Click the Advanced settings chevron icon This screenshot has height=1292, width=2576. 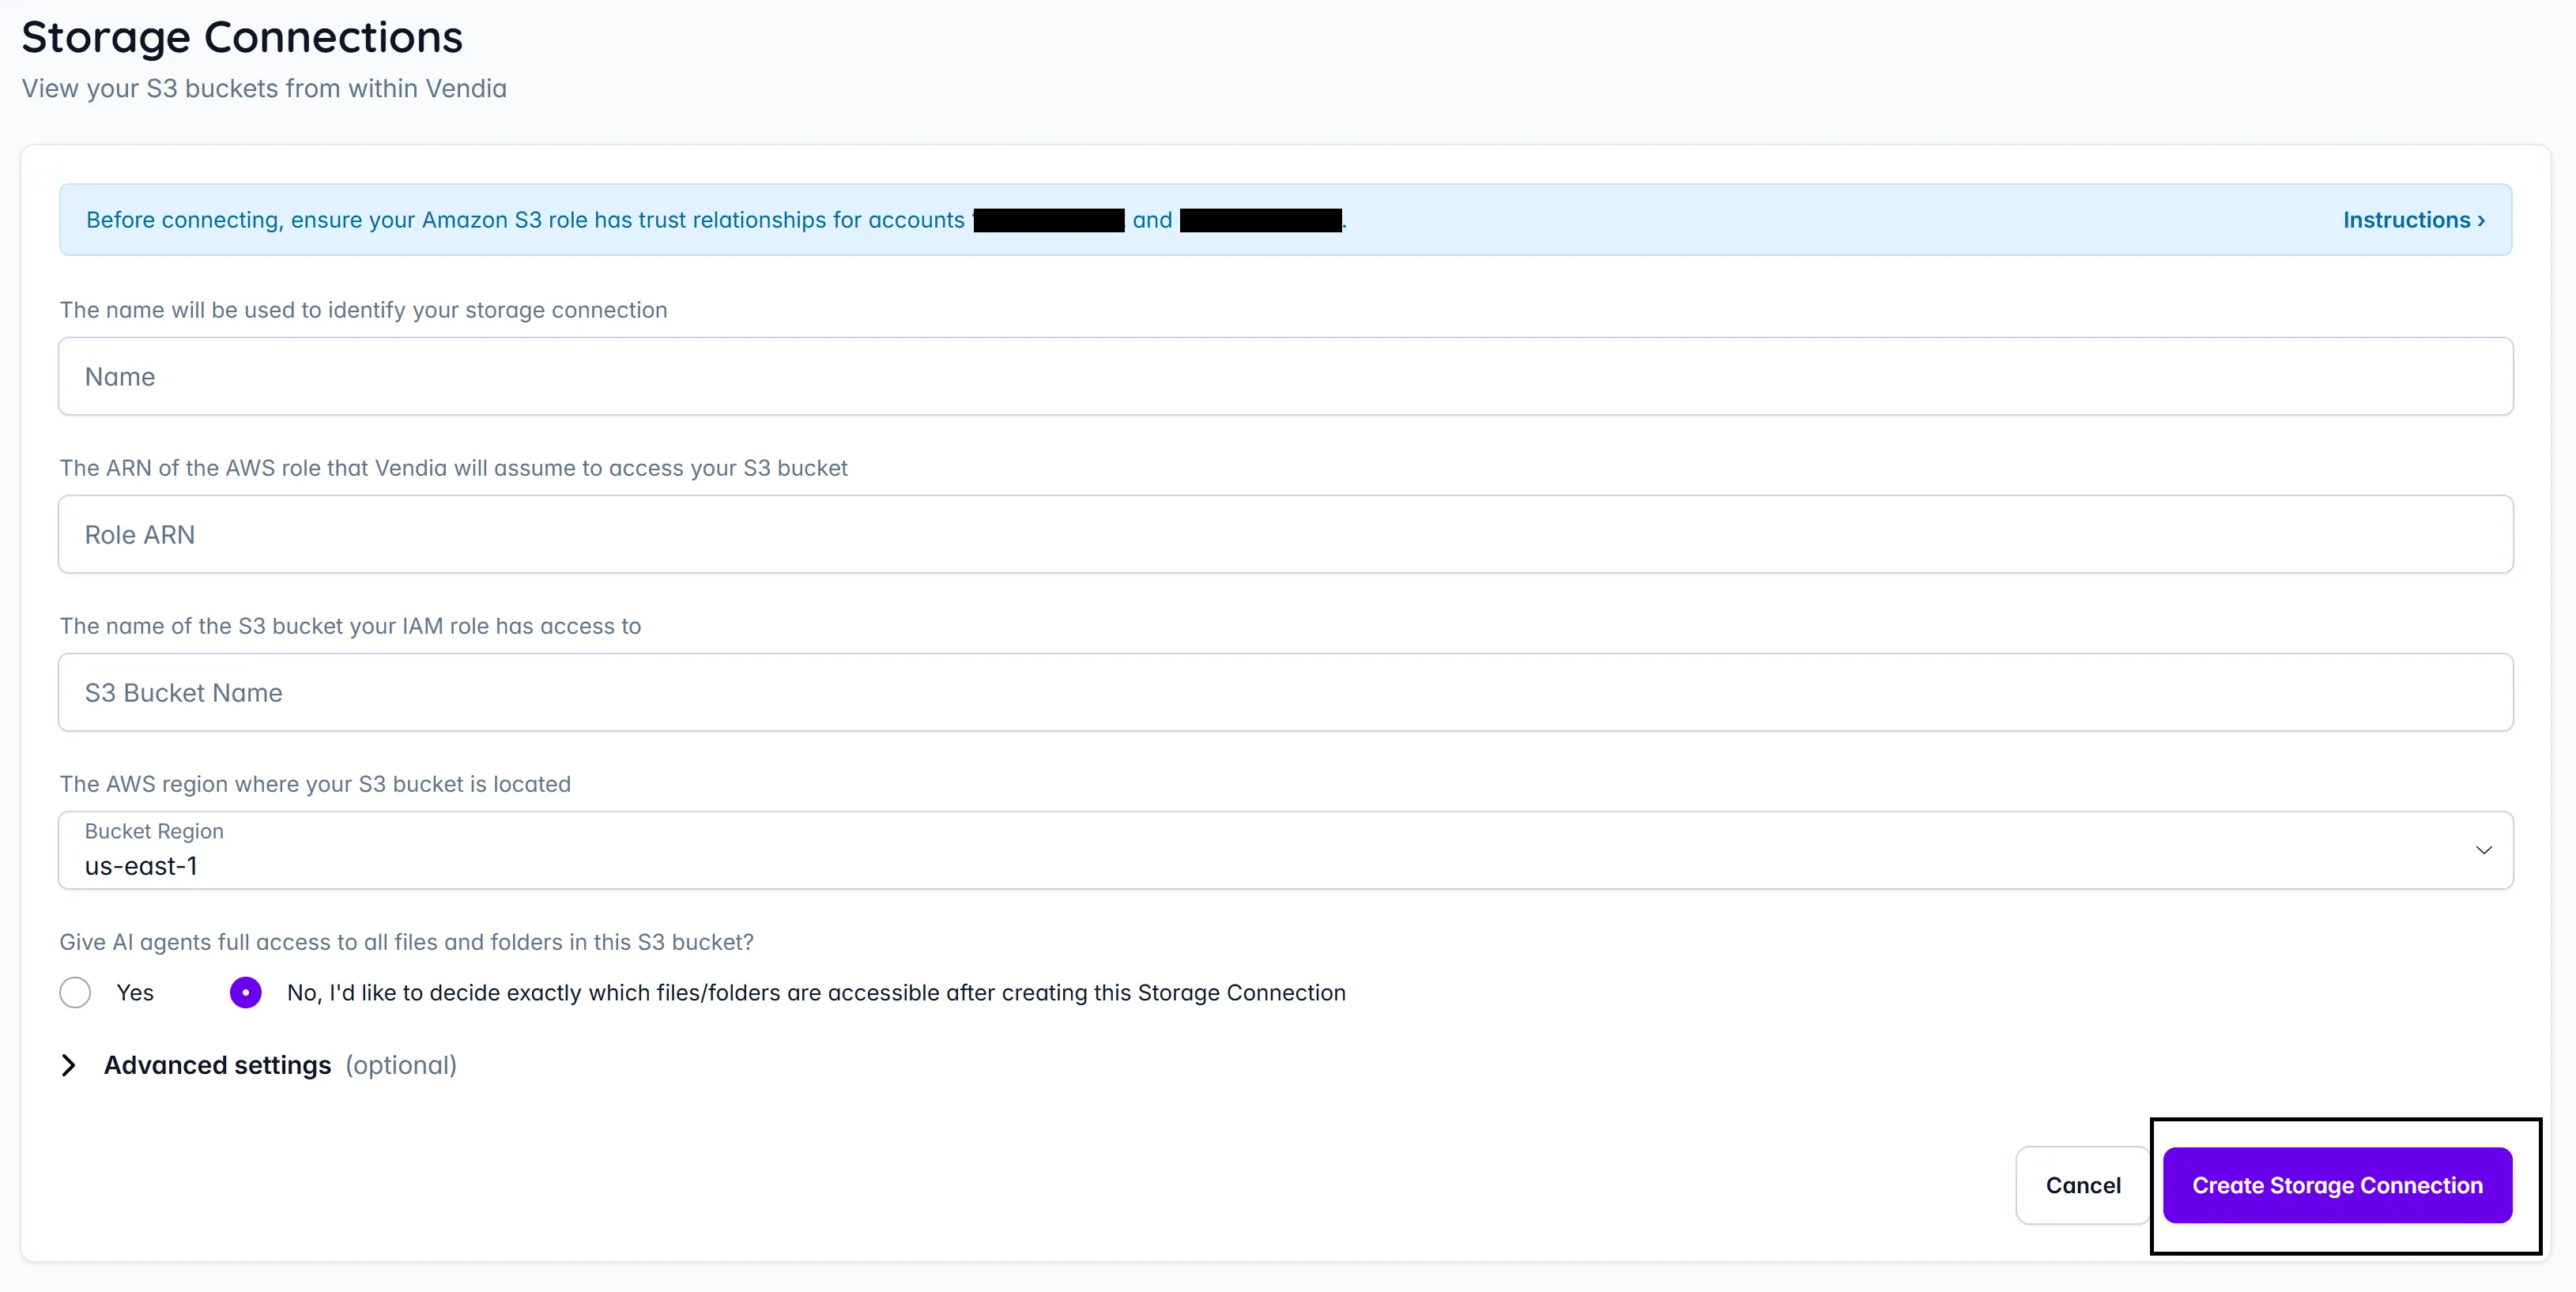coord(68,1066)
